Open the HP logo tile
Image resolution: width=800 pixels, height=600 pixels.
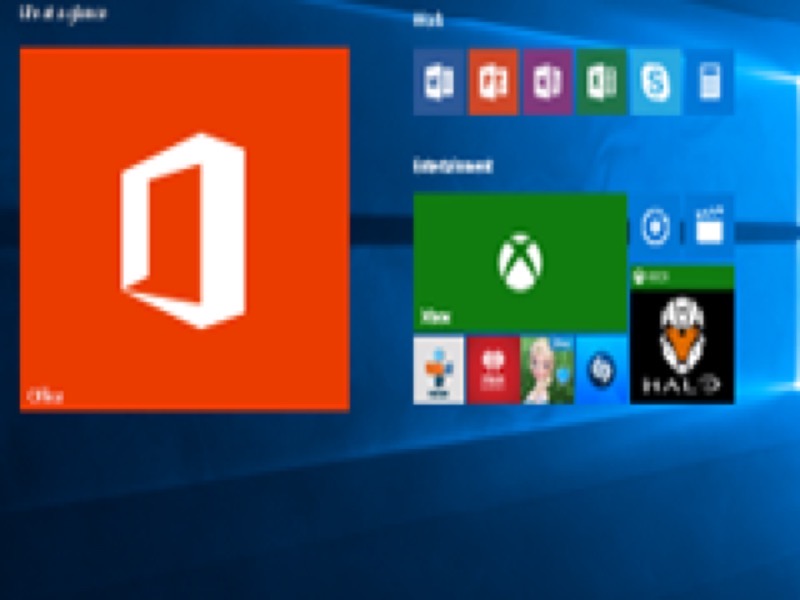click(x=601, y=370)
